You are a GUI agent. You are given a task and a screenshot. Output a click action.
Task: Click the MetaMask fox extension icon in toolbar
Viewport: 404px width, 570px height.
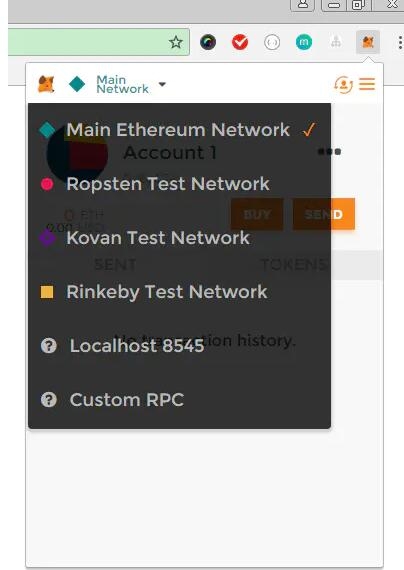tap(368, 42)
